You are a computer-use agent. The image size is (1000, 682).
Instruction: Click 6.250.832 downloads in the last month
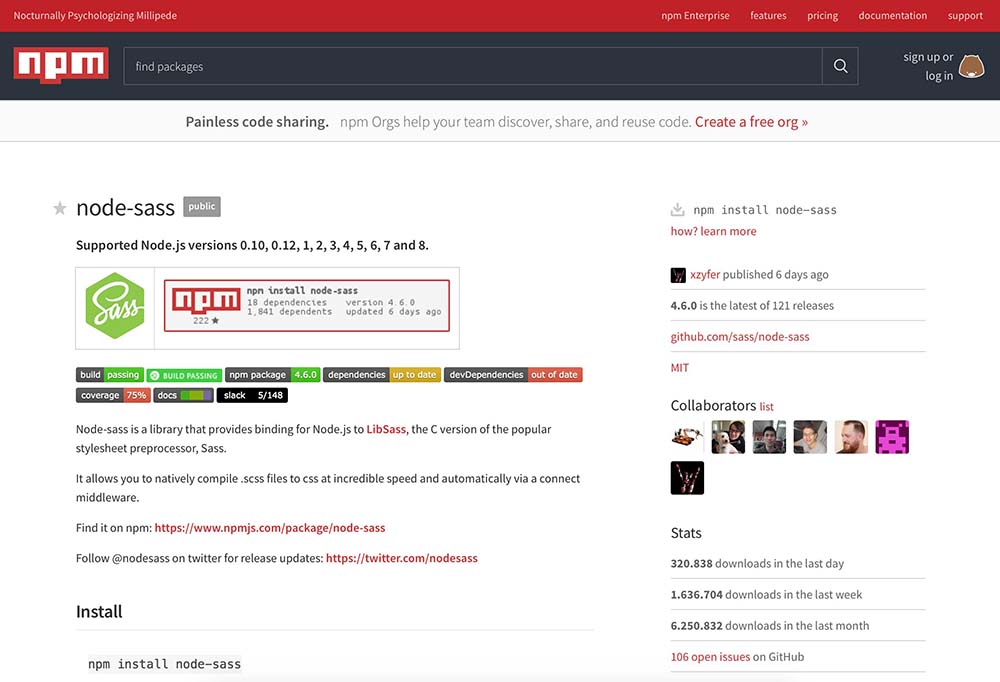tap(770, 626)
